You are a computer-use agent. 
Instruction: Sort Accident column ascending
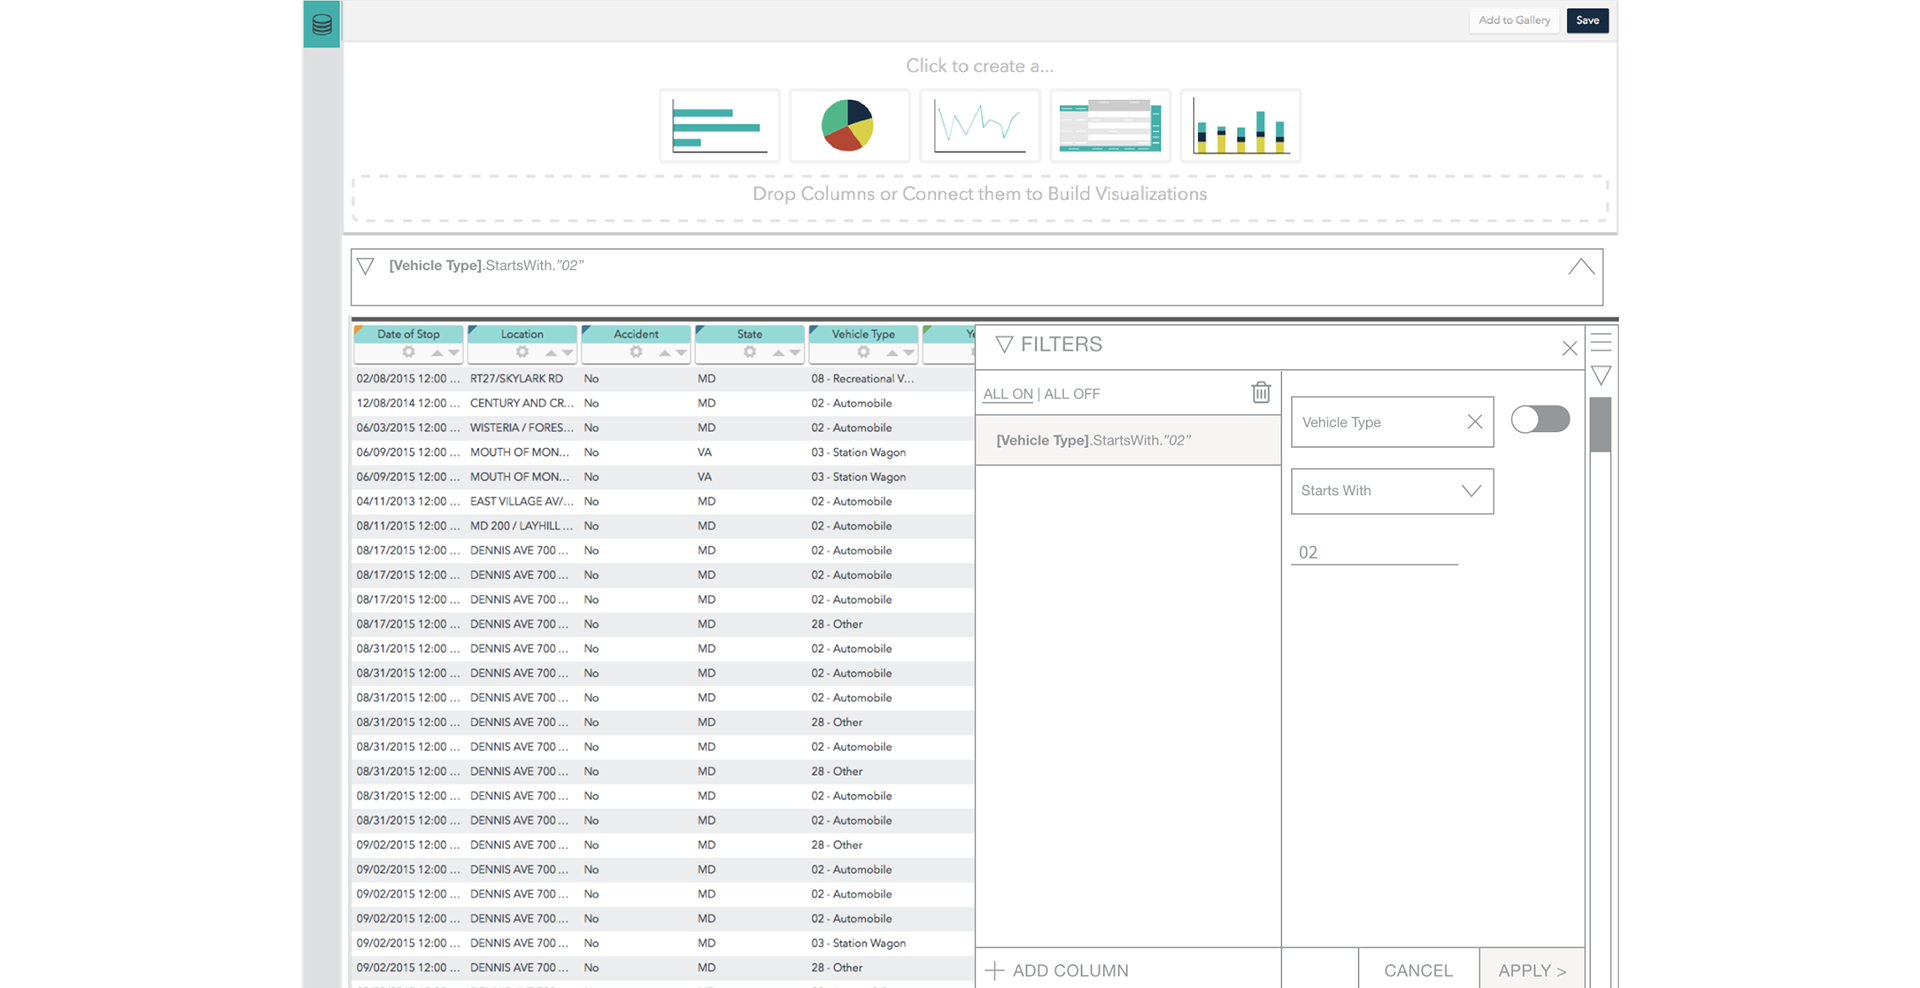[x=665, y=353]
